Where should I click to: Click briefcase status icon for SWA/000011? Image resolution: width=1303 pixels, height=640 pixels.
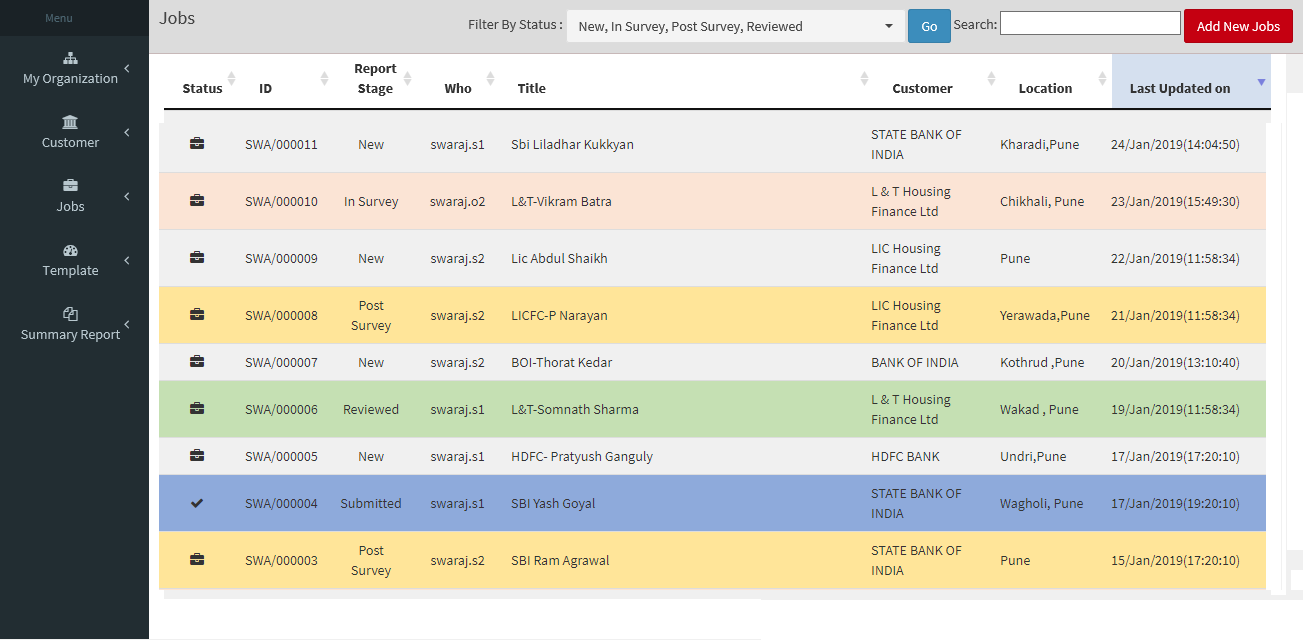[197, 144]
